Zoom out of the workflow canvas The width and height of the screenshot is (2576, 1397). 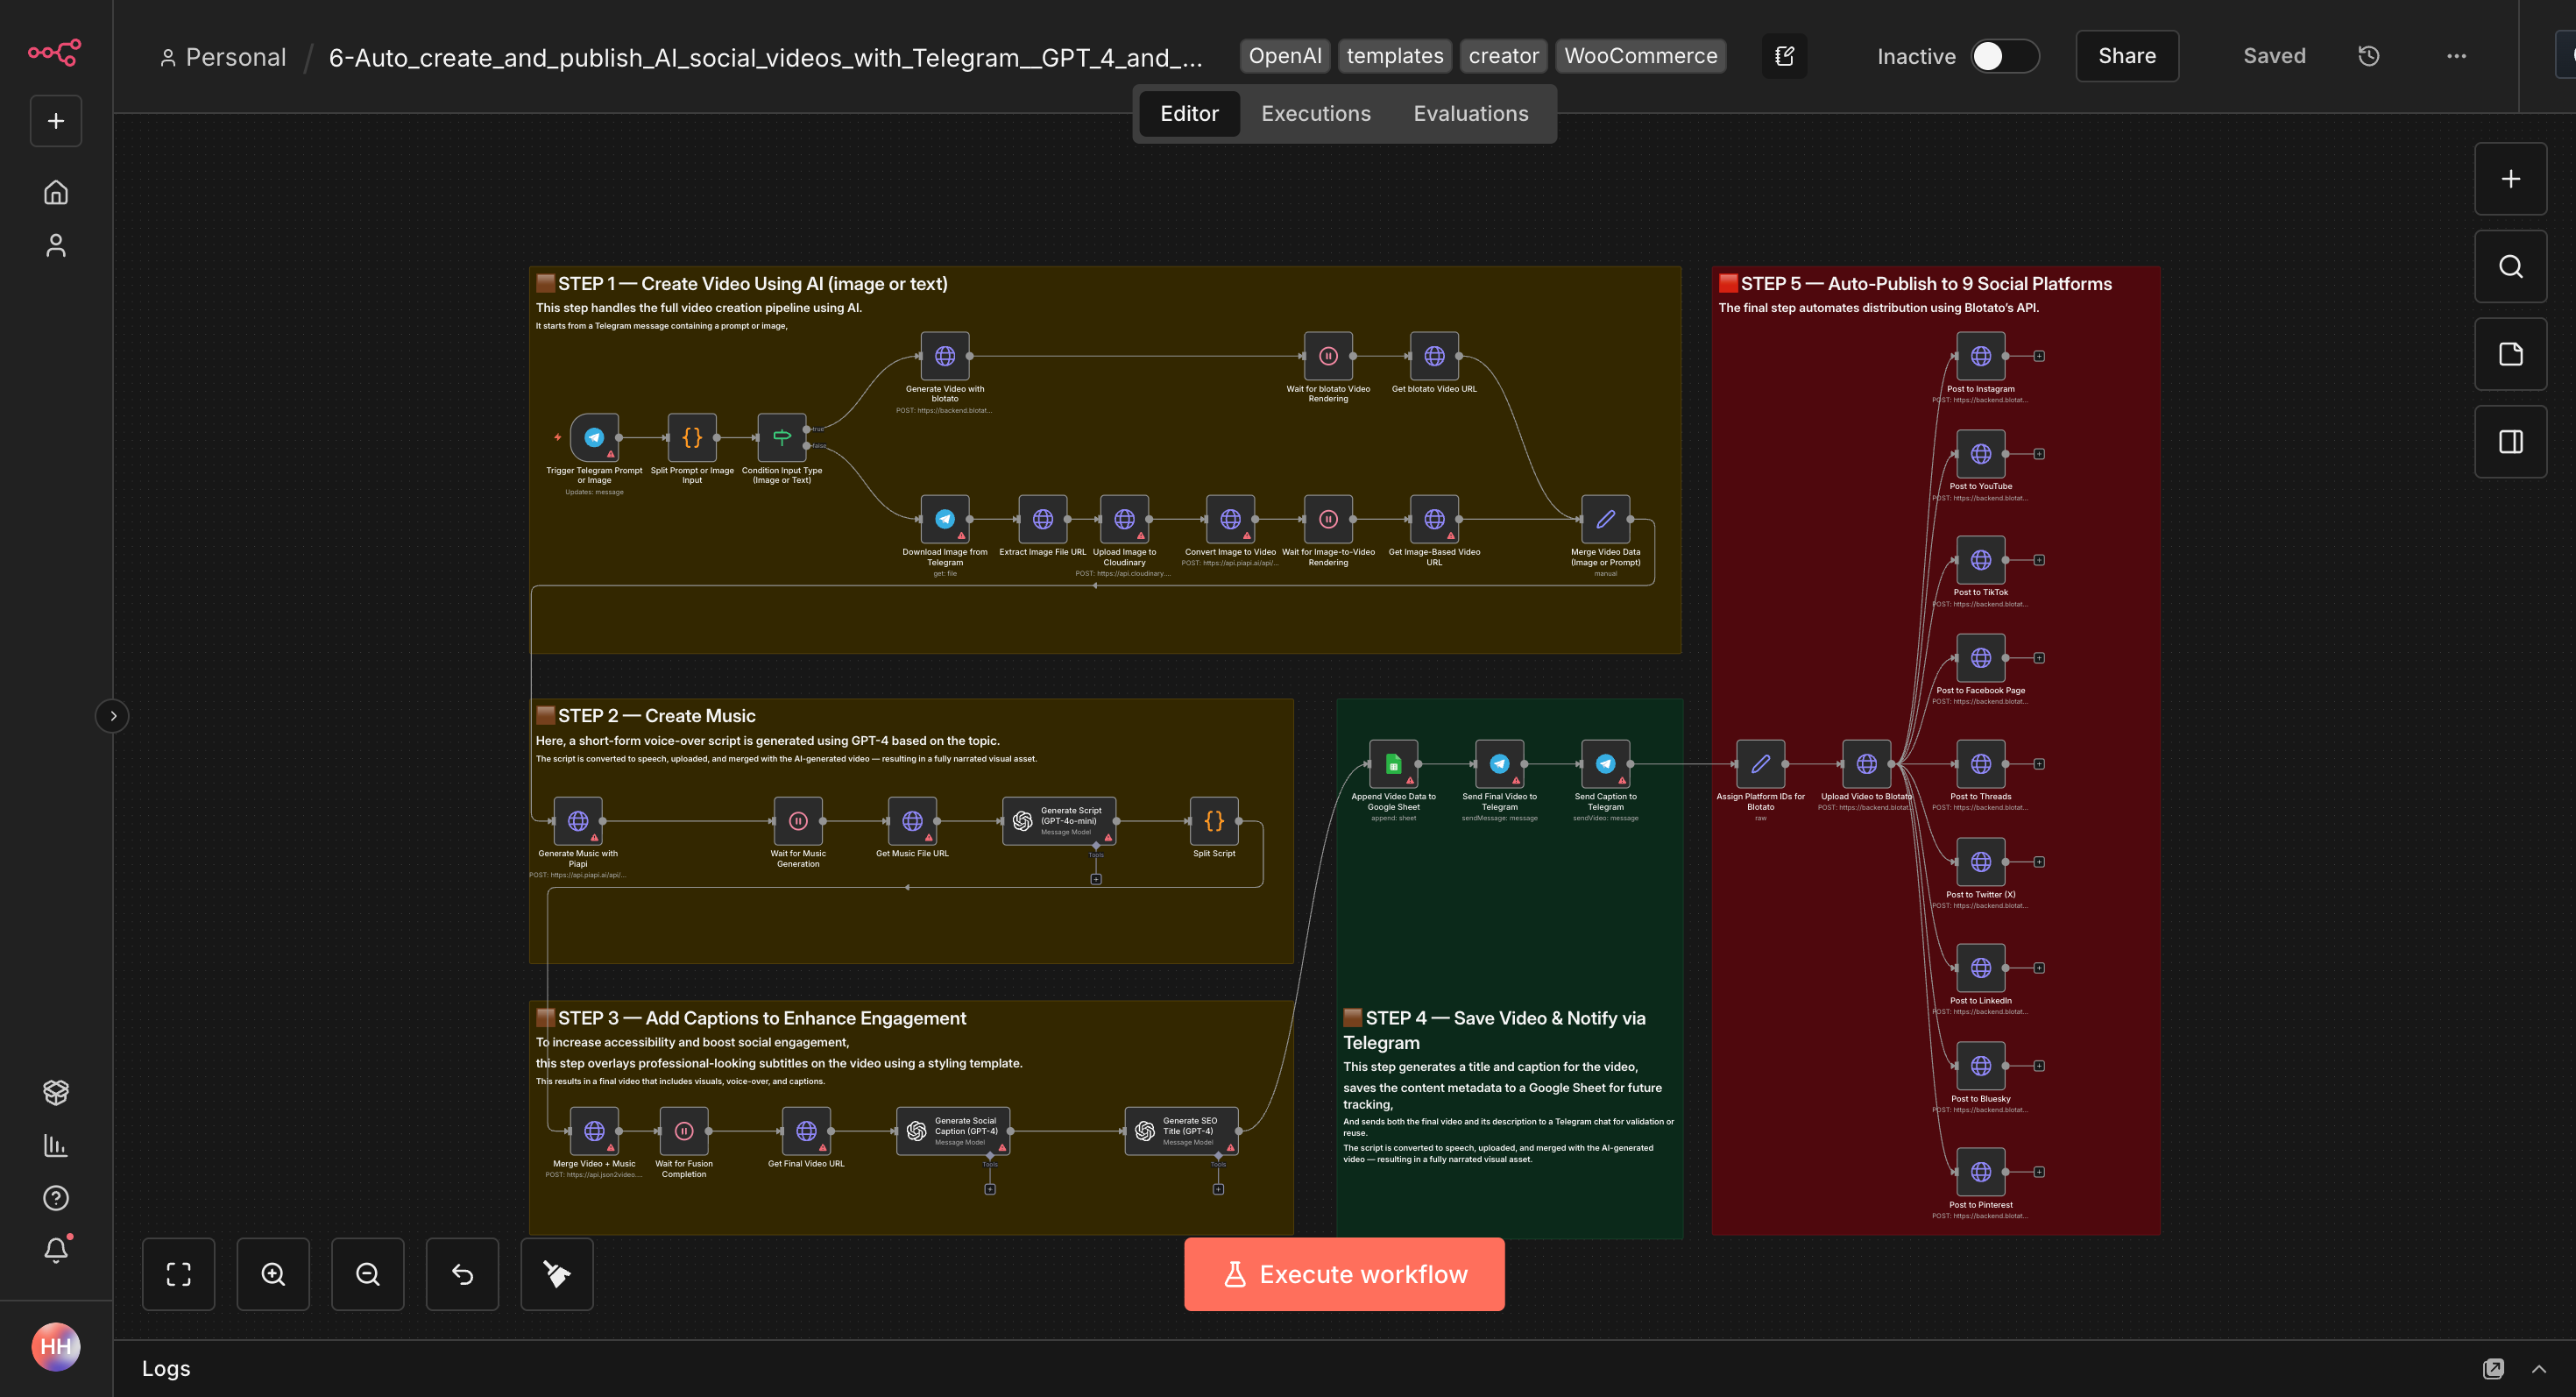click(x=367, y=1274)
